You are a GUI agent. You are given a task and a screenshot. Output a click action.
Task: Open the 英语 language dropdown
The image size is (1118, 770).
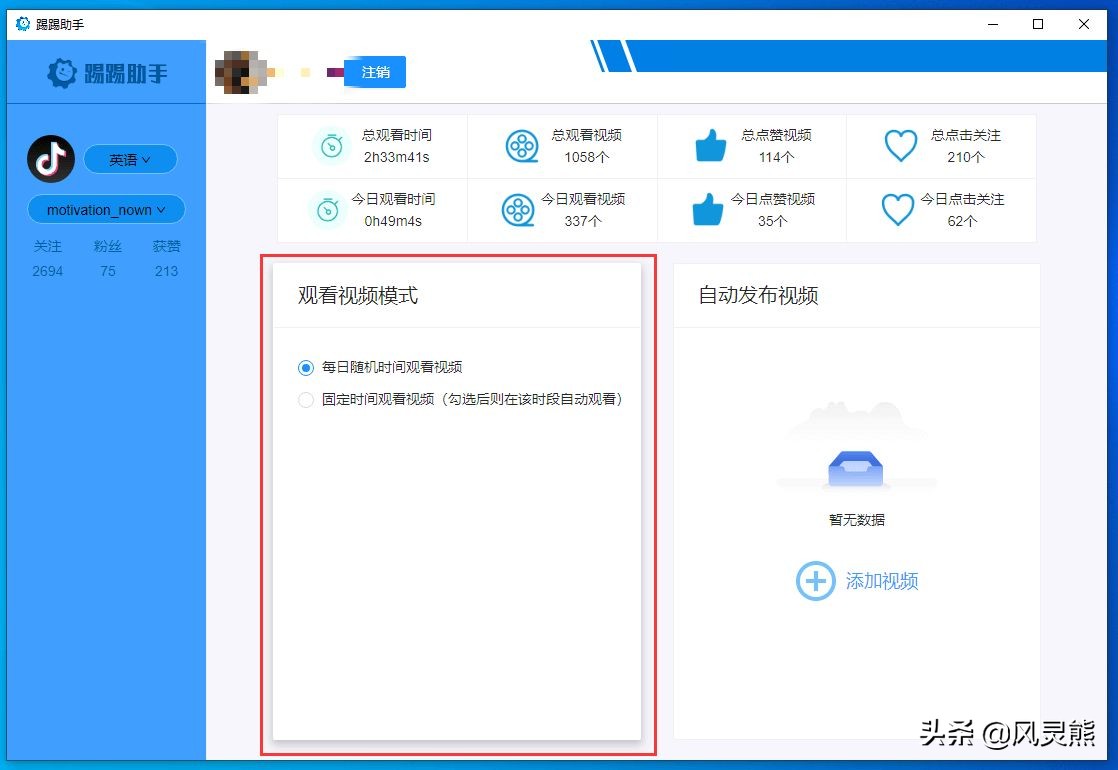[x=130, y=159]
